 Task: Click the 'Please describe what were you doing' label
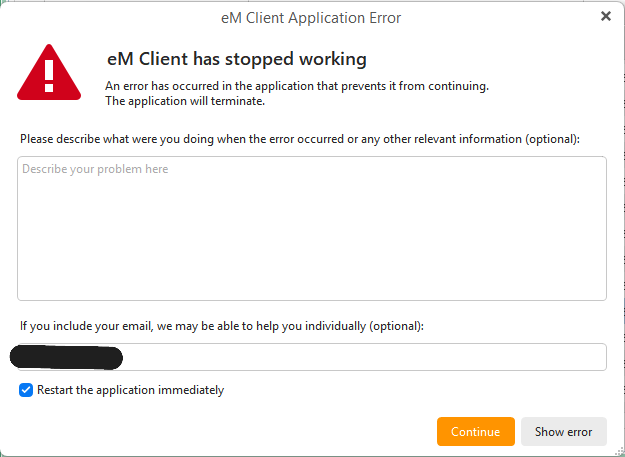click(x=300, y=139)
